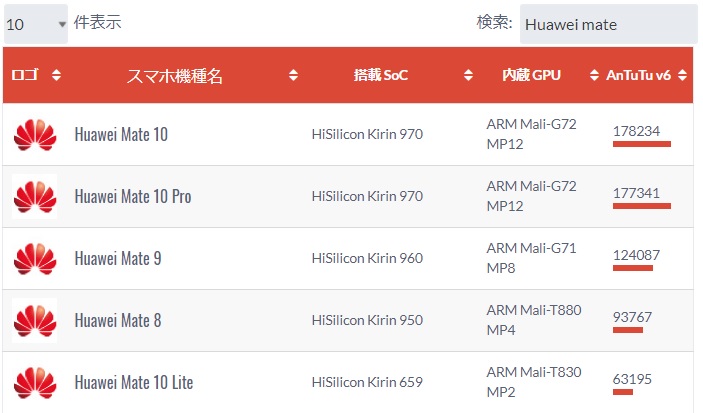Click the 内蔵 GPU column header label

click(531, 75)
